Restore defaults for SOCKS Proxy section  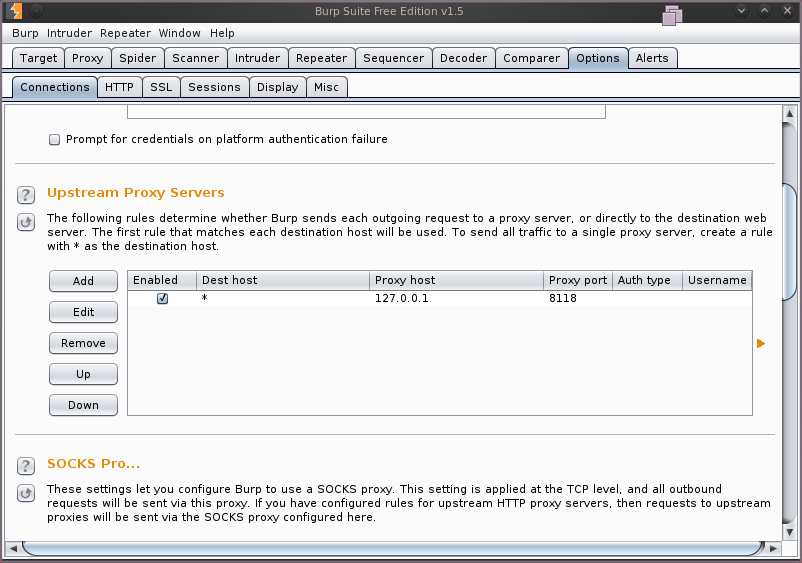26,493
